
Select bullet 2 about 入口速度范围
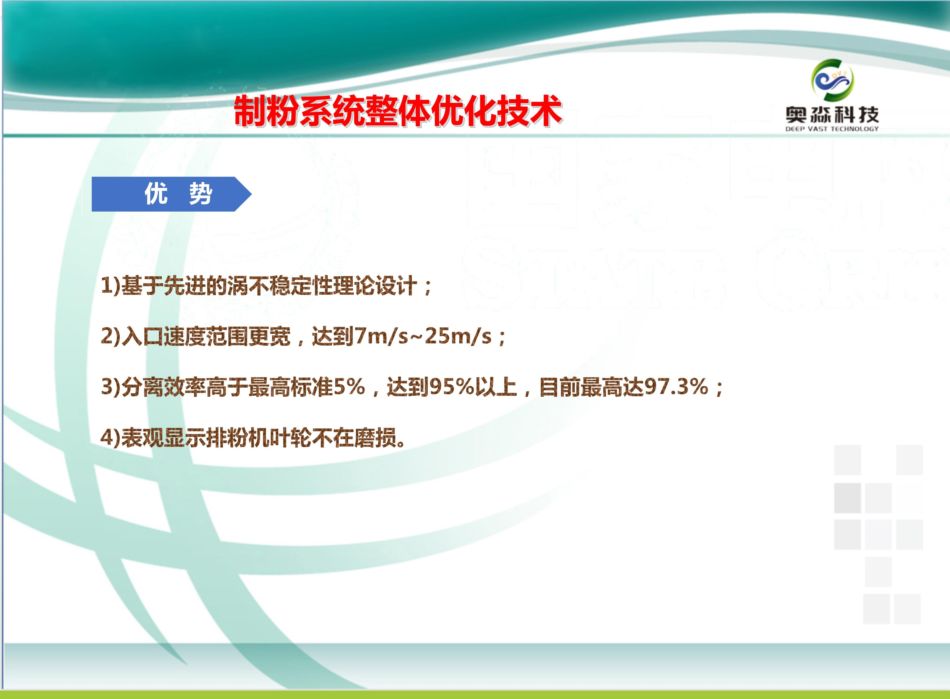pyautogui.click(x=305, y=336)
